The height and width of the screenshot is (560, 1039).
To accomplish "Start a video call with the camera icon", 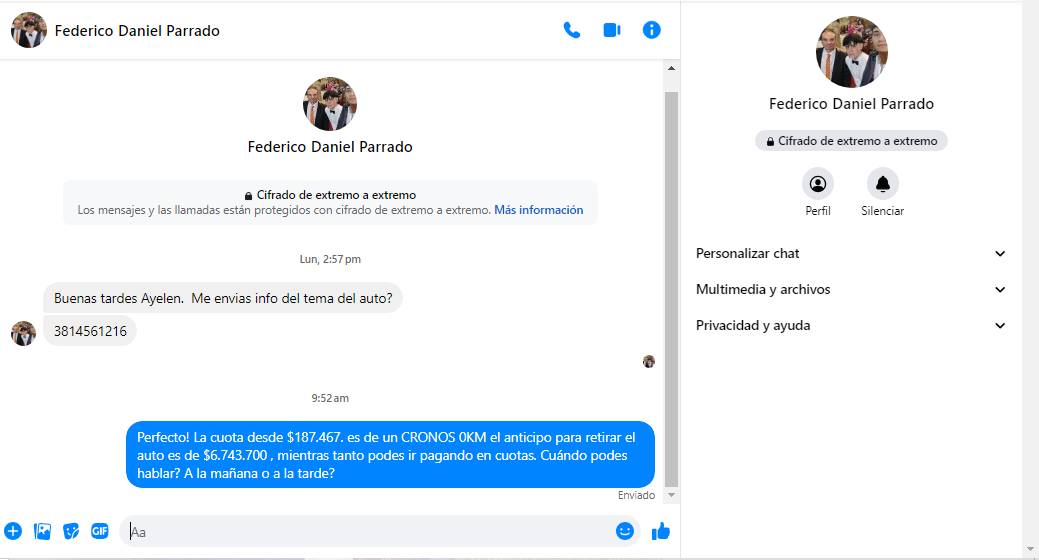I will [612, 30].
